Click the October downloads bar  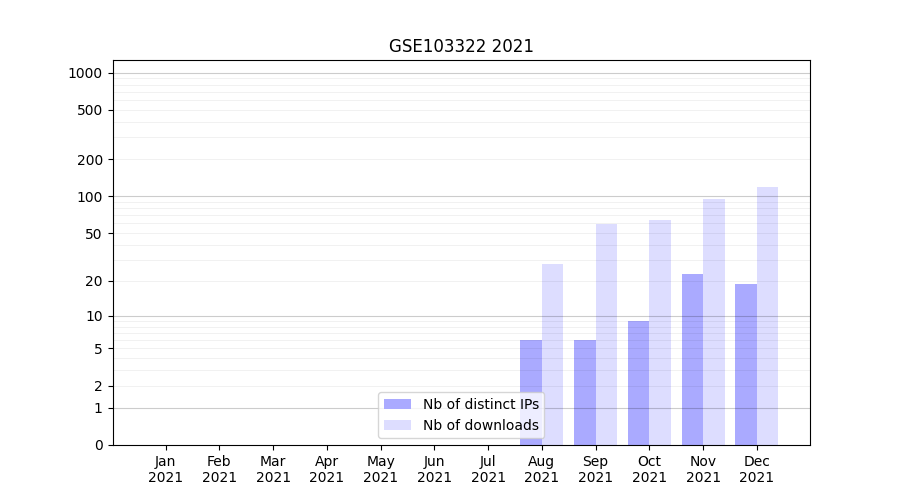[x=660, y=332]
